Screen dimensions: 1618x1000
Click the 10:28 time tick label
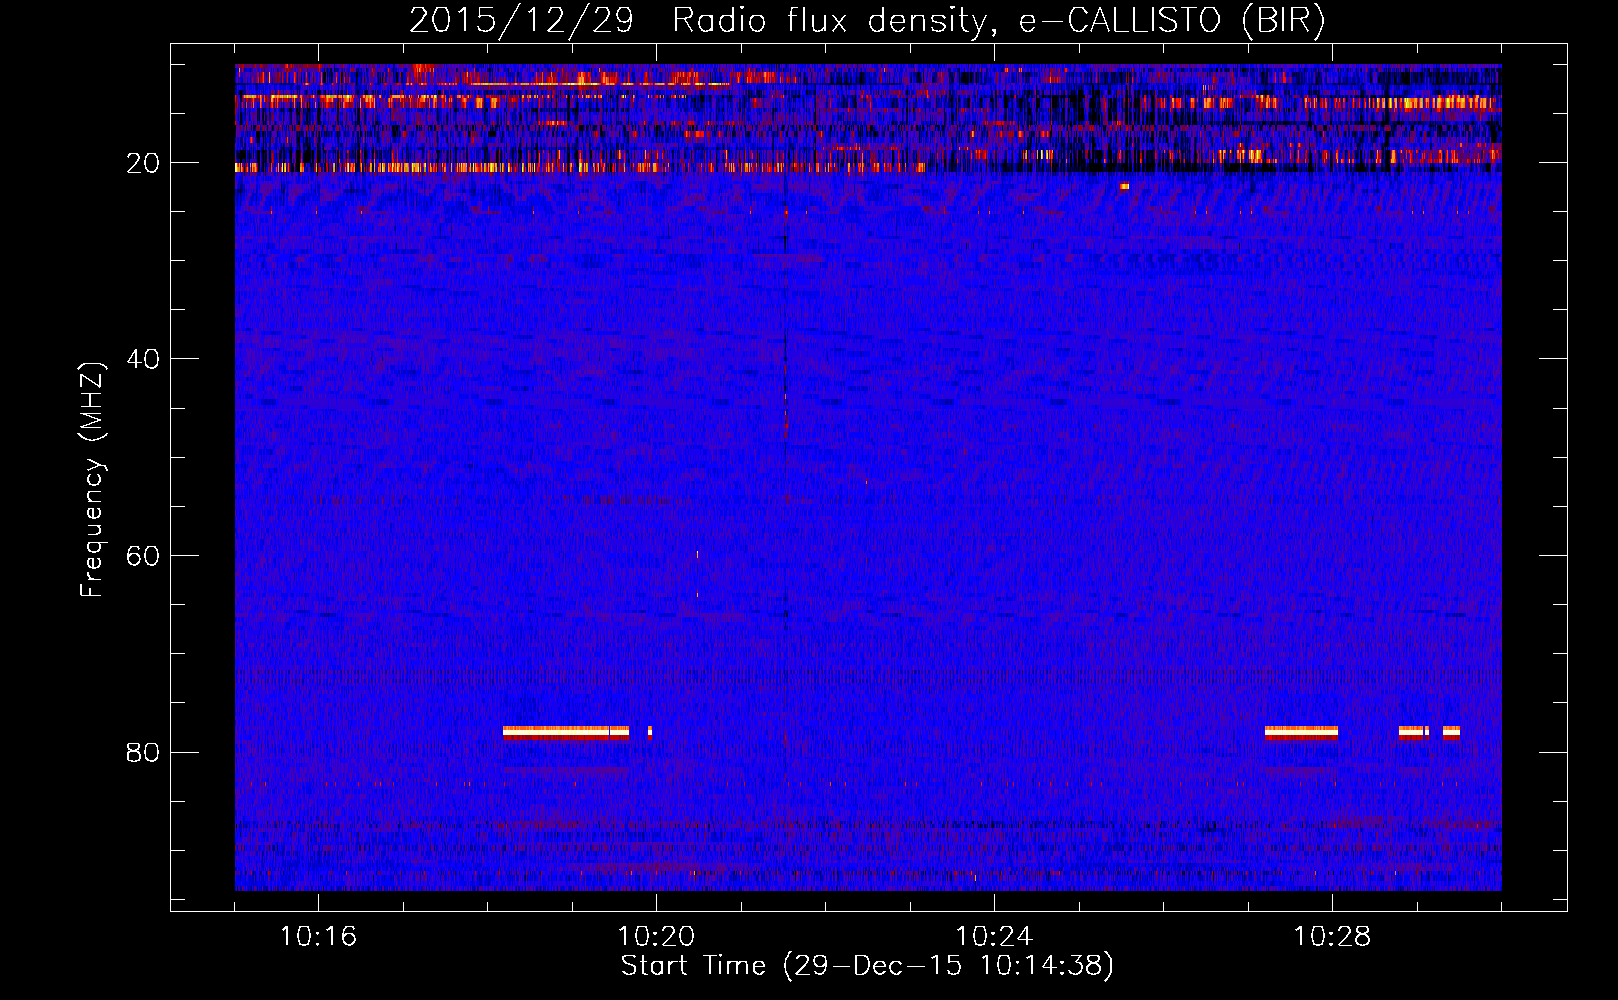coord(1332,937)
